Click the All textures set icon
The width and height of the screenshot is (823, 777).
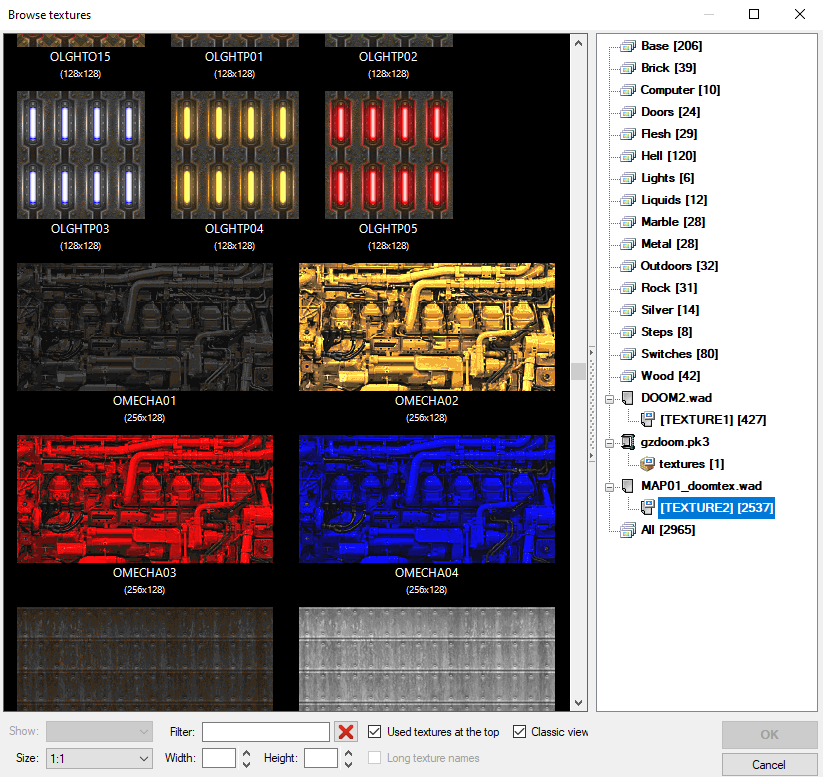tap(627, 530)
